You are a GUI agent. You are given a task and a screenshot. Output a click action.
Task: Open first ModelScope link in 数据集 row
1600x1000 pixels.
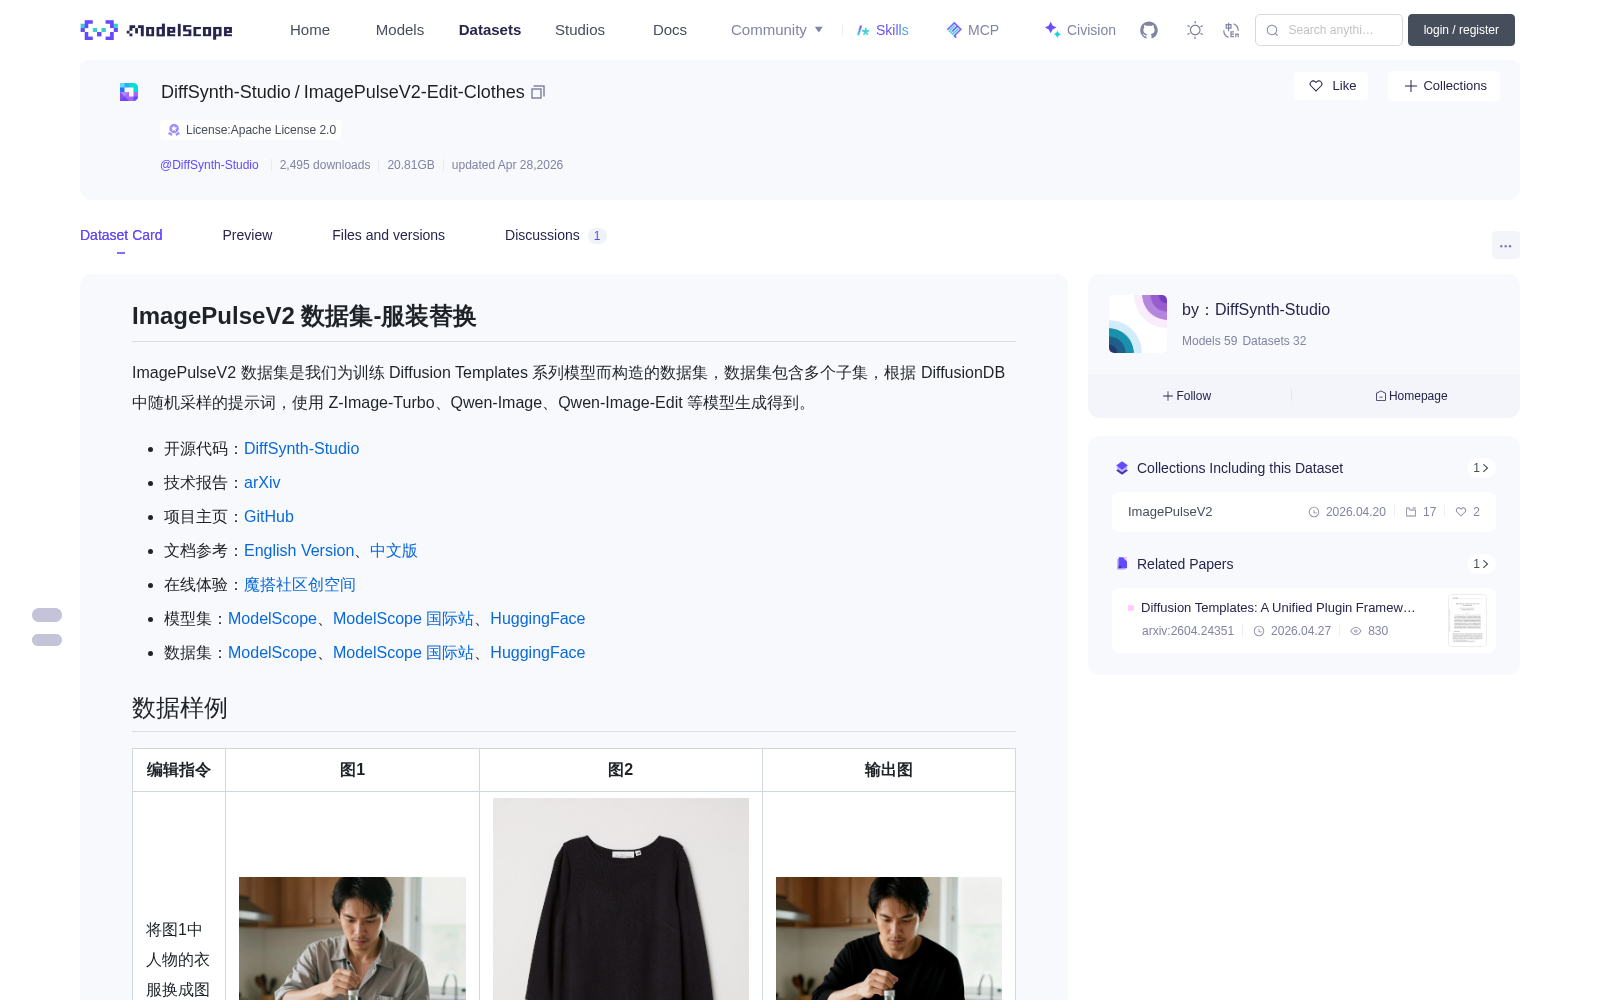(272, 653)
